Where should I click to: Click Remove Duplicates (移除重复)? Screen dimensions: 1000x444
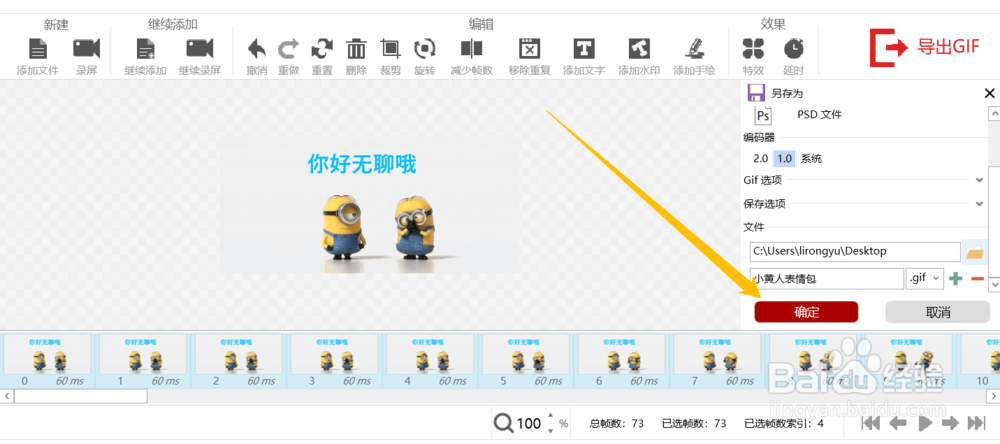point(529,49)
